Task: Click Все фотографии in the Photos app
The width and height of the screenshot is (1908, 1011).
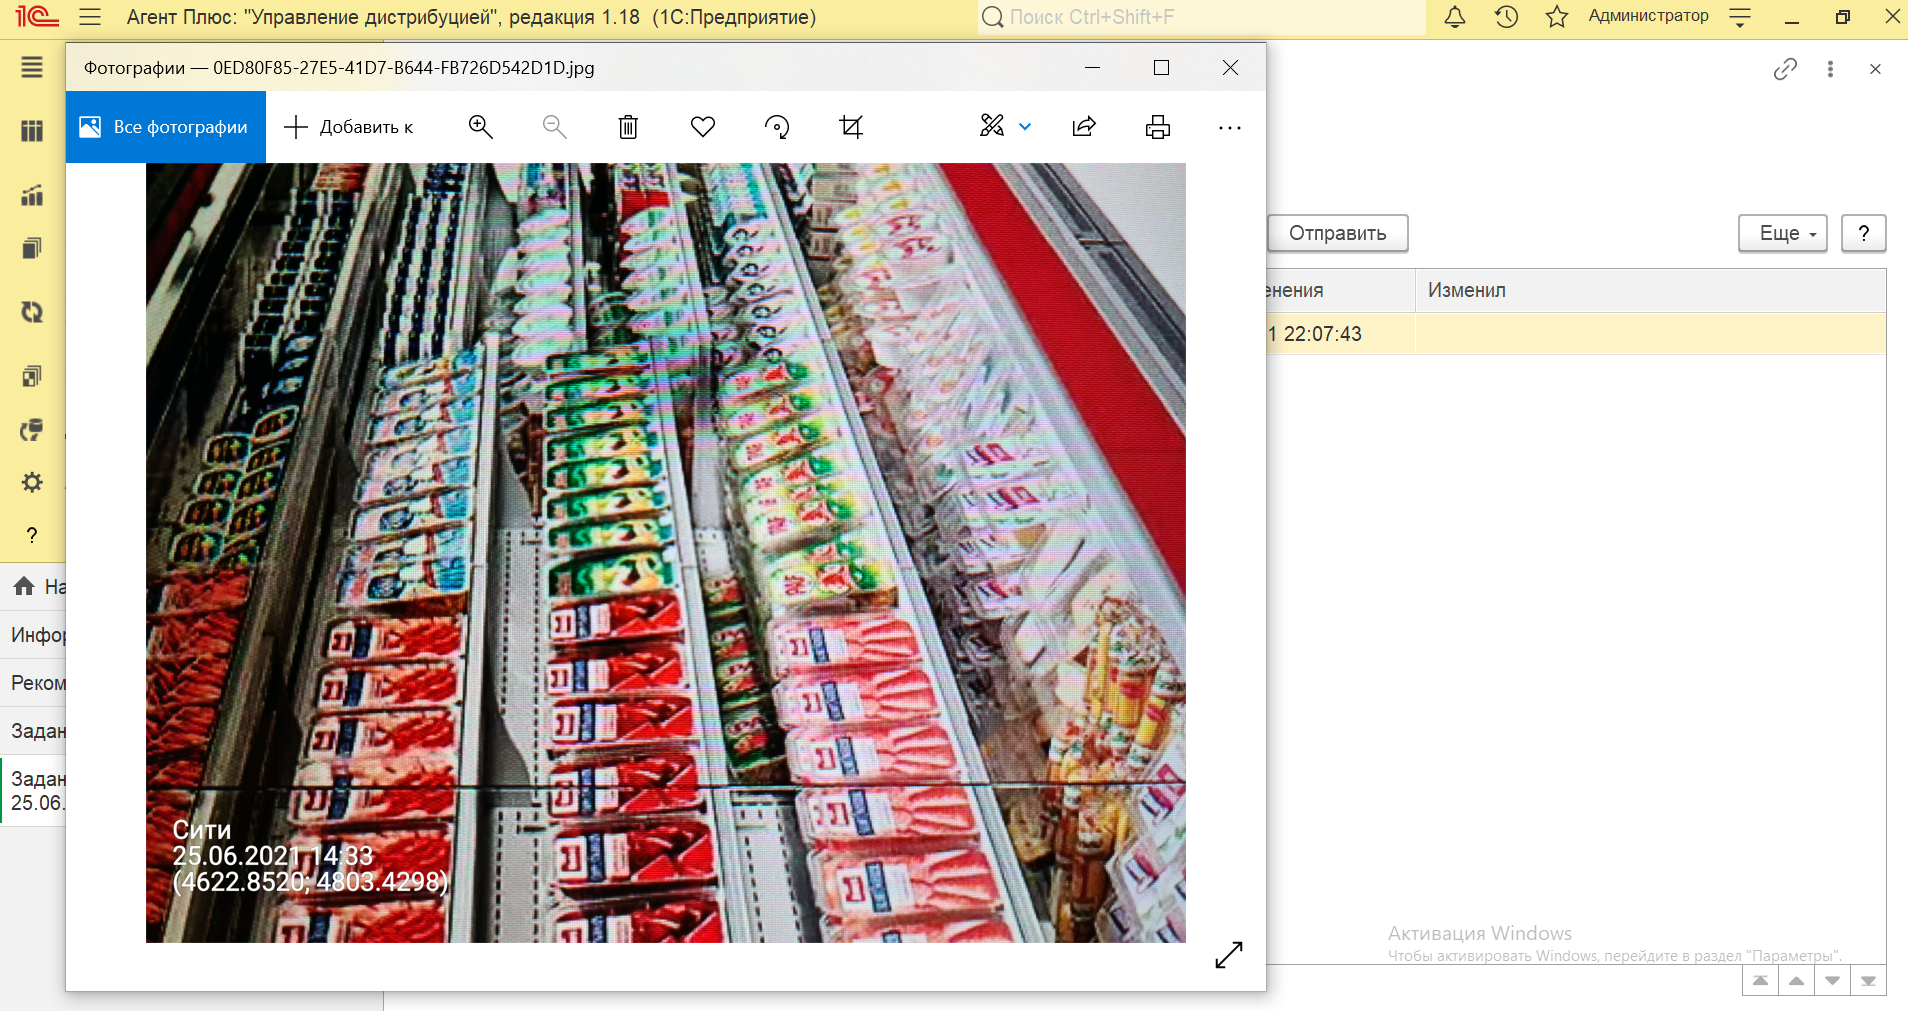Action: (166, 127)
